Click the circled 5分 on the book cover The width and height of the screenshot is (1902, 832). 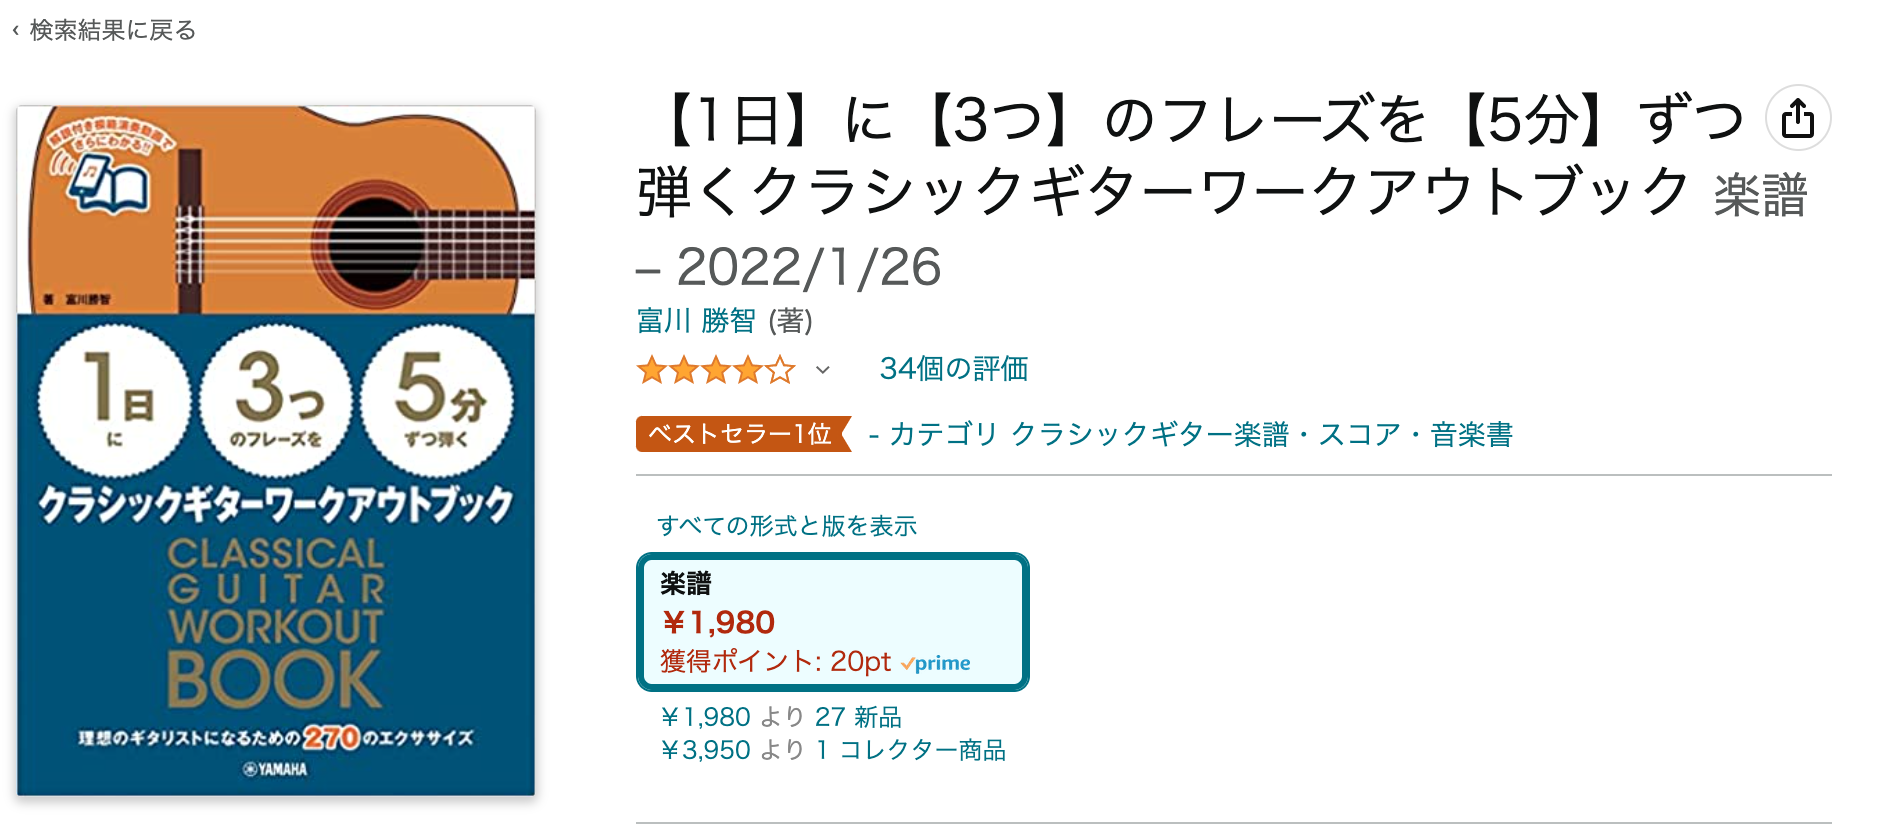438,400
